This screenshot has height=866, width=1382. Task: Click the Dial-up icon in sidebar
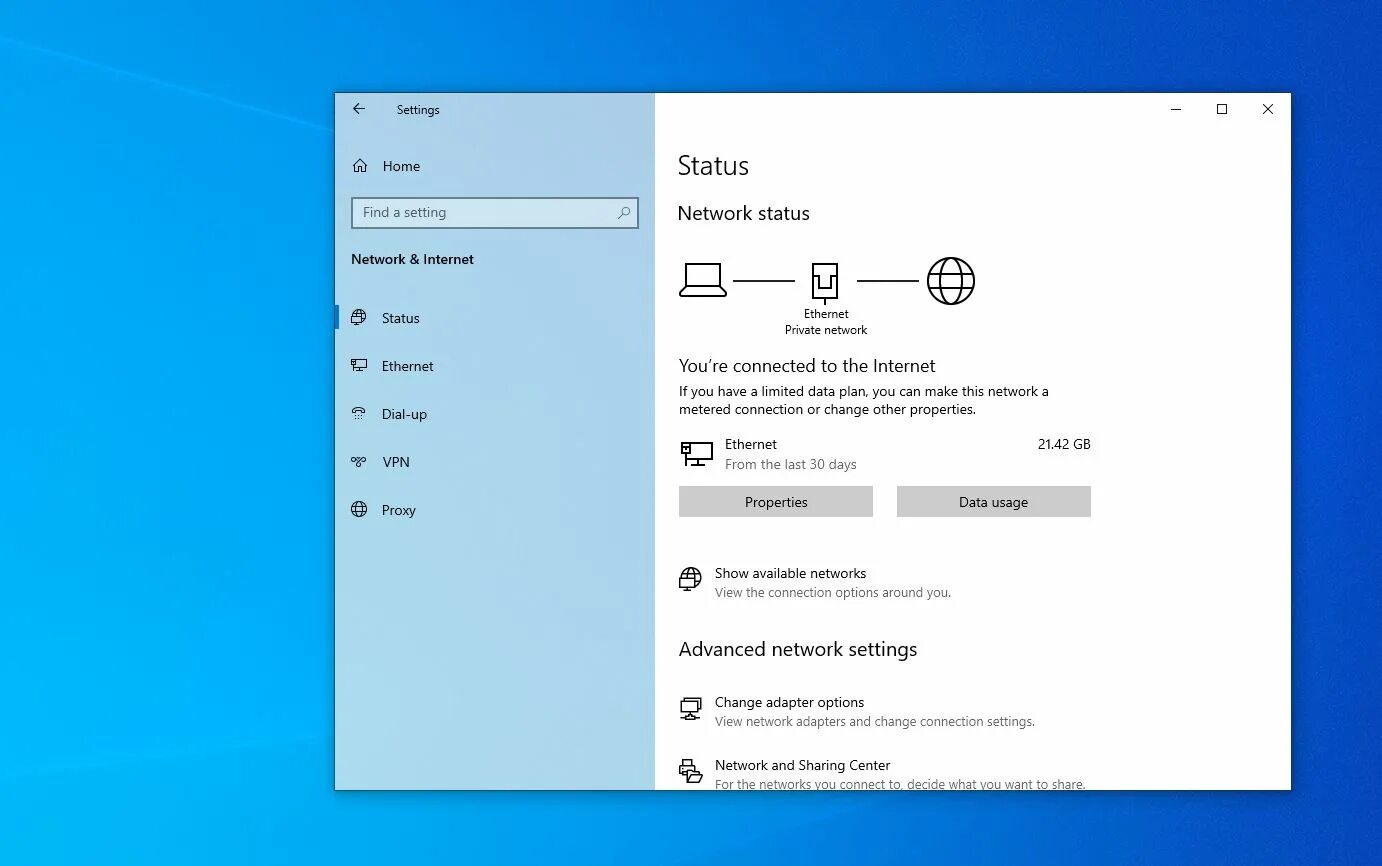tap(359, 413)
